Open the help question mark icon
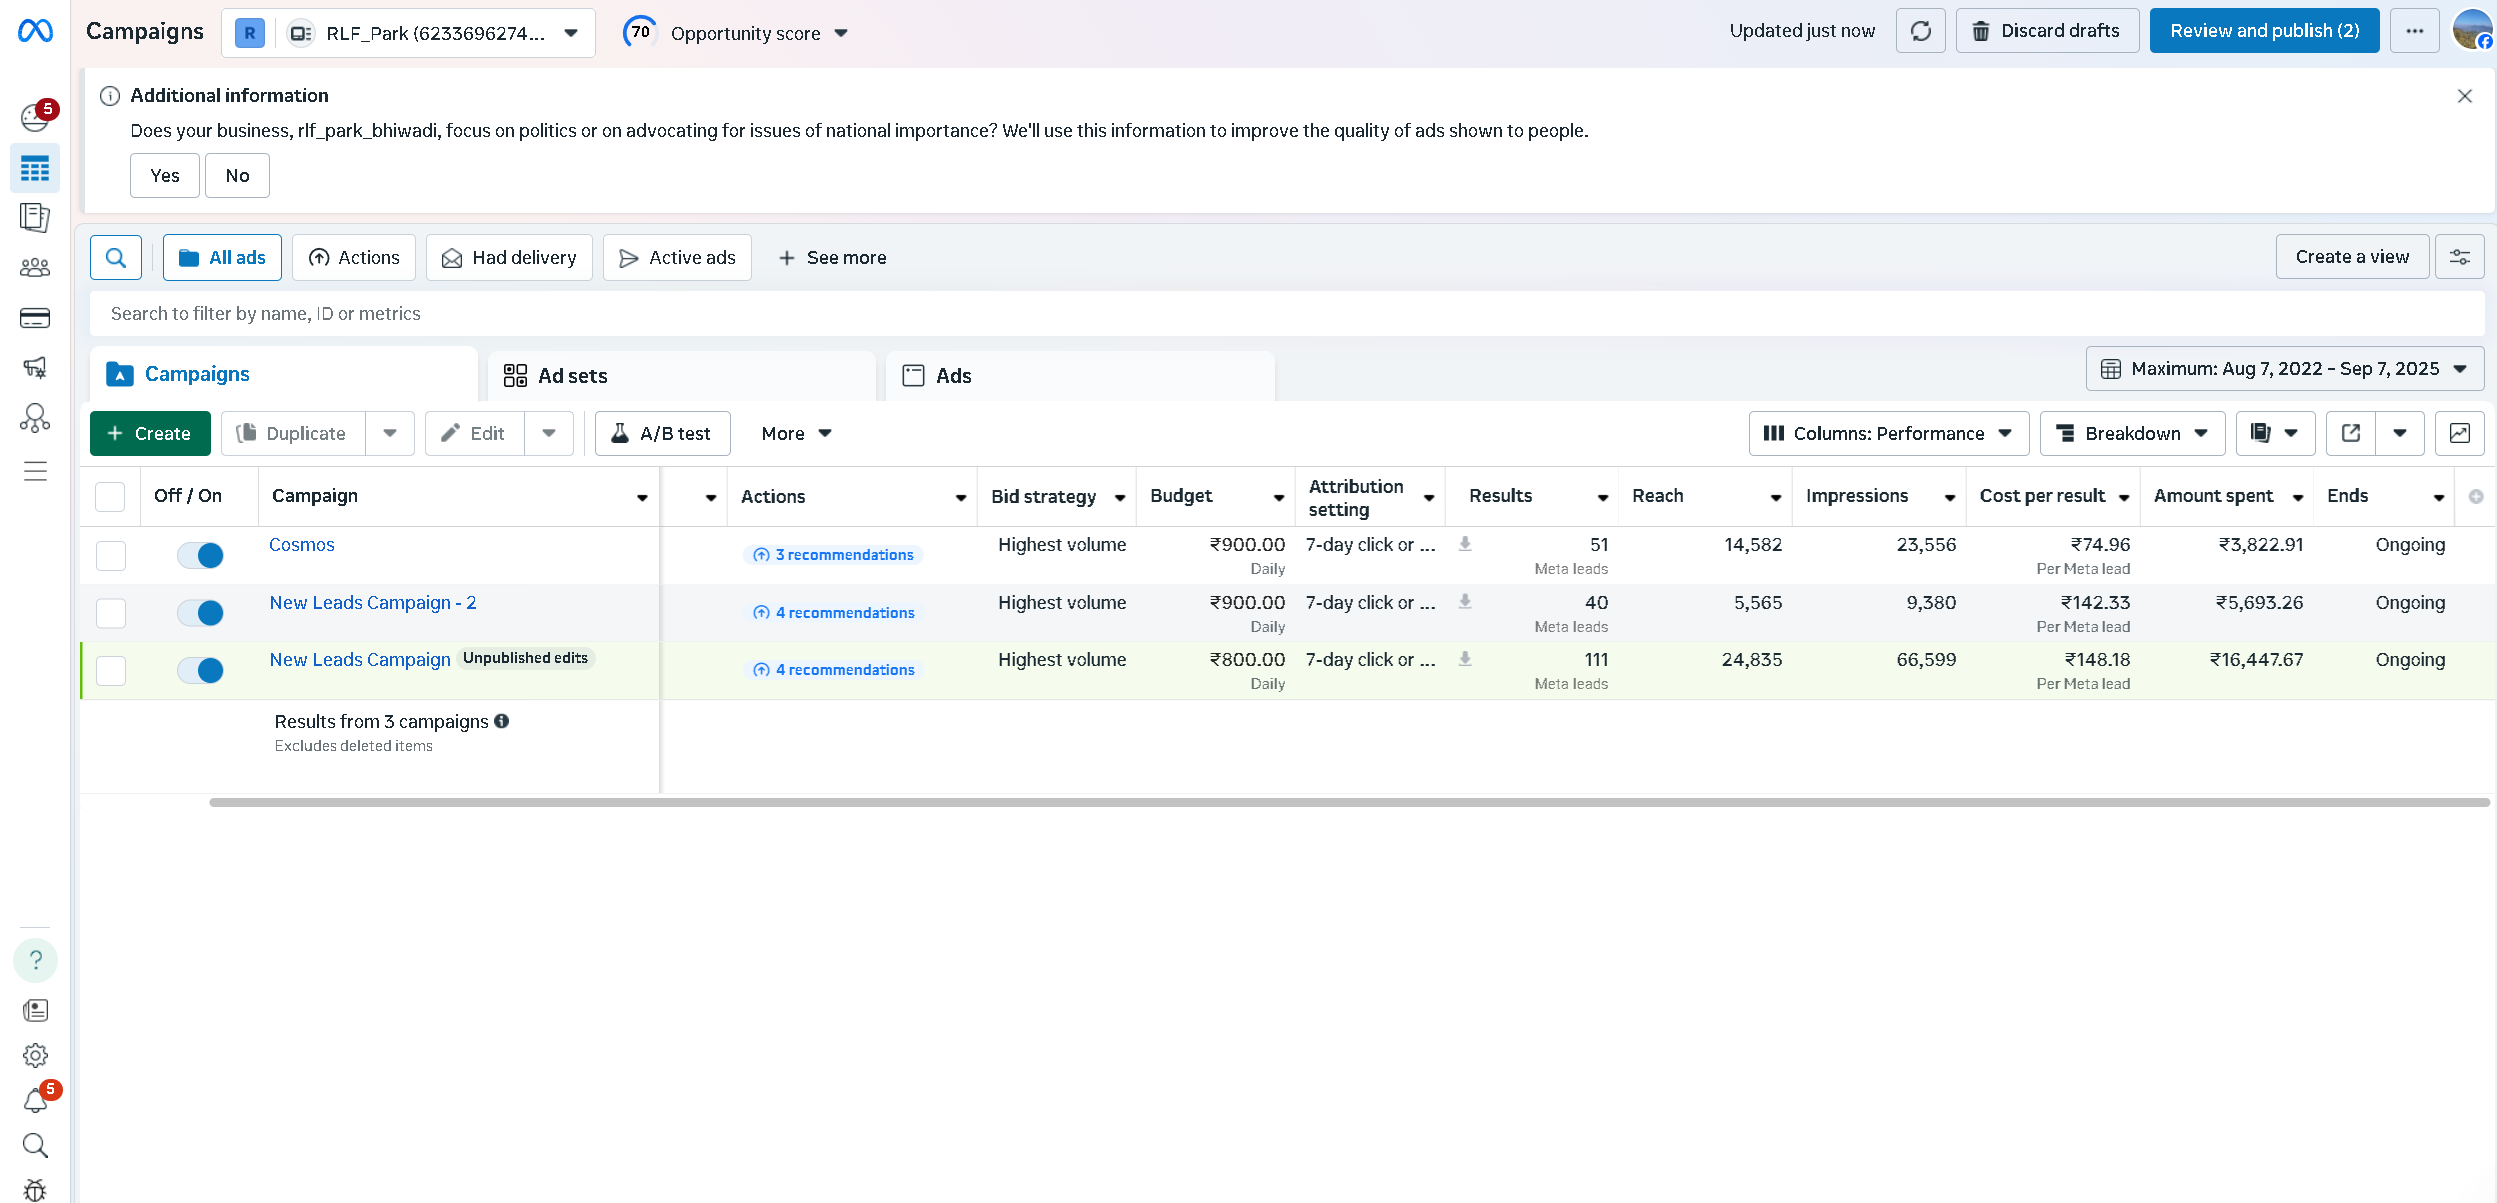The image size is (2497, 1203). tap(35, 960)
